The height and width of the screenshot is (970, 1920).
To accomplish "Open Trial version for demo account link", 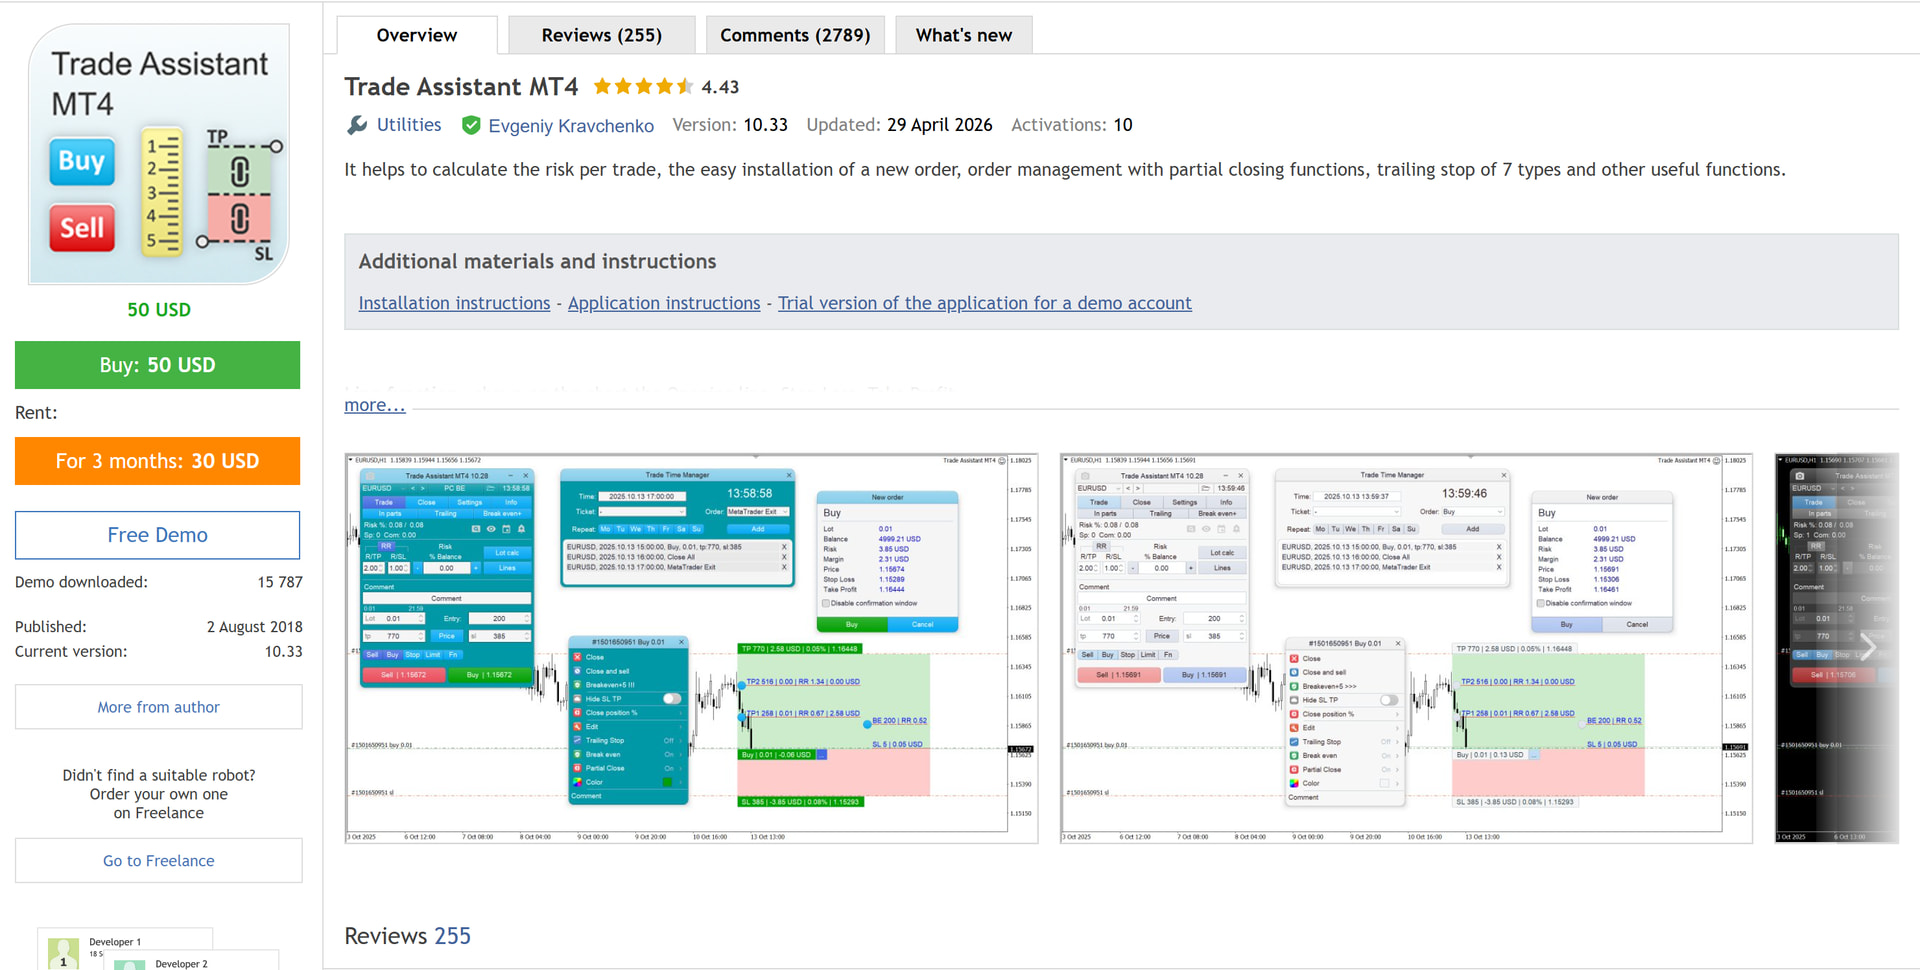I will pyautogui.click(x=985, y=303).
